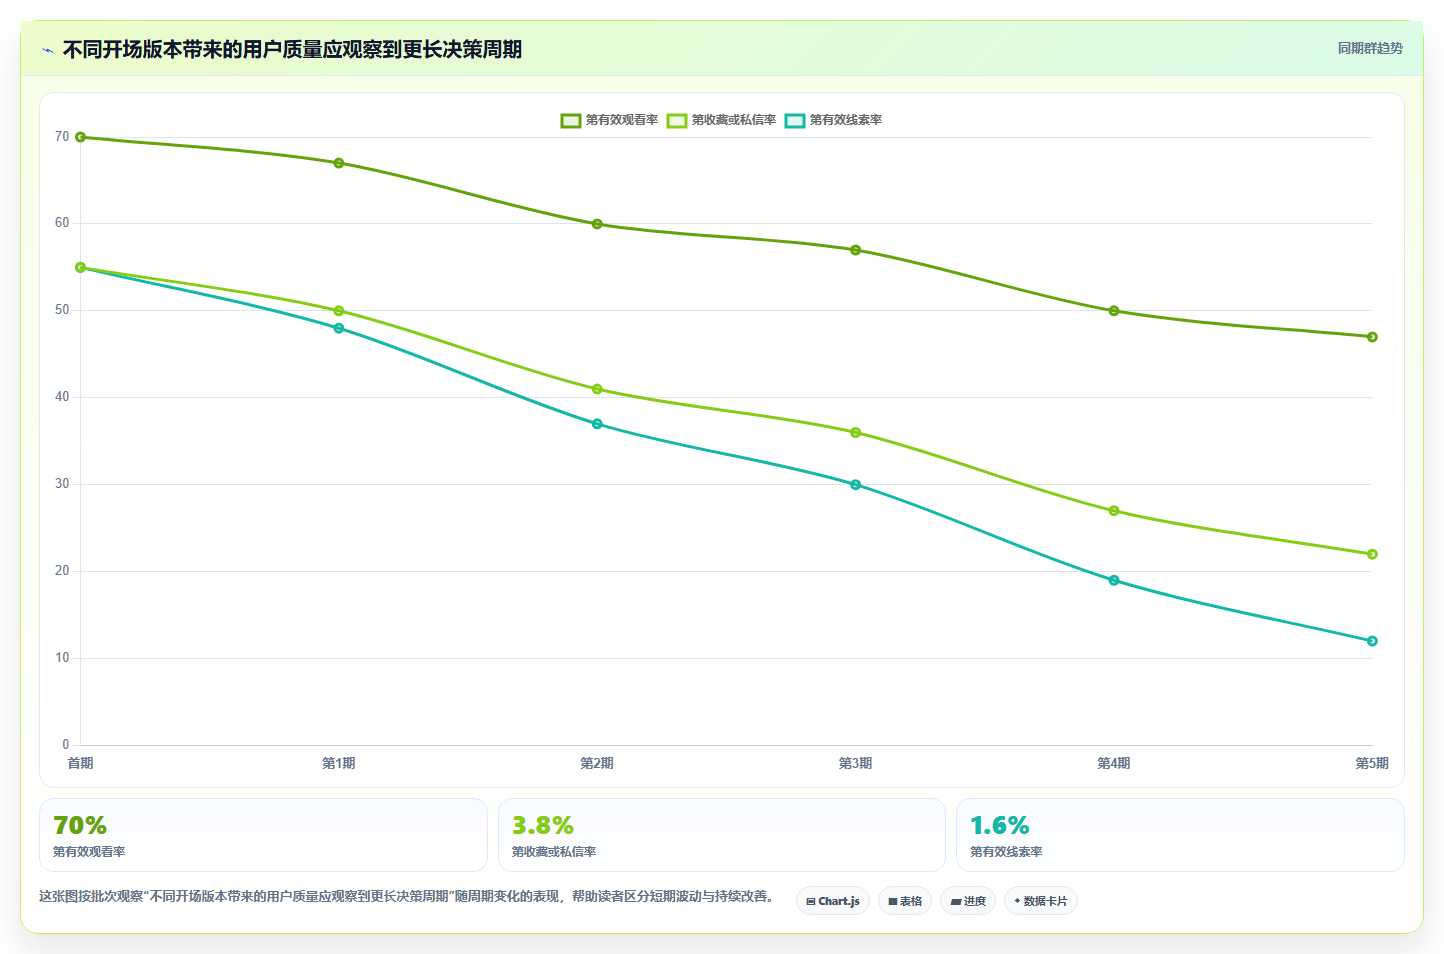1444x954 pixels.
Task: Click the 第有效观看率 legend color box
Action: (571, 120)
